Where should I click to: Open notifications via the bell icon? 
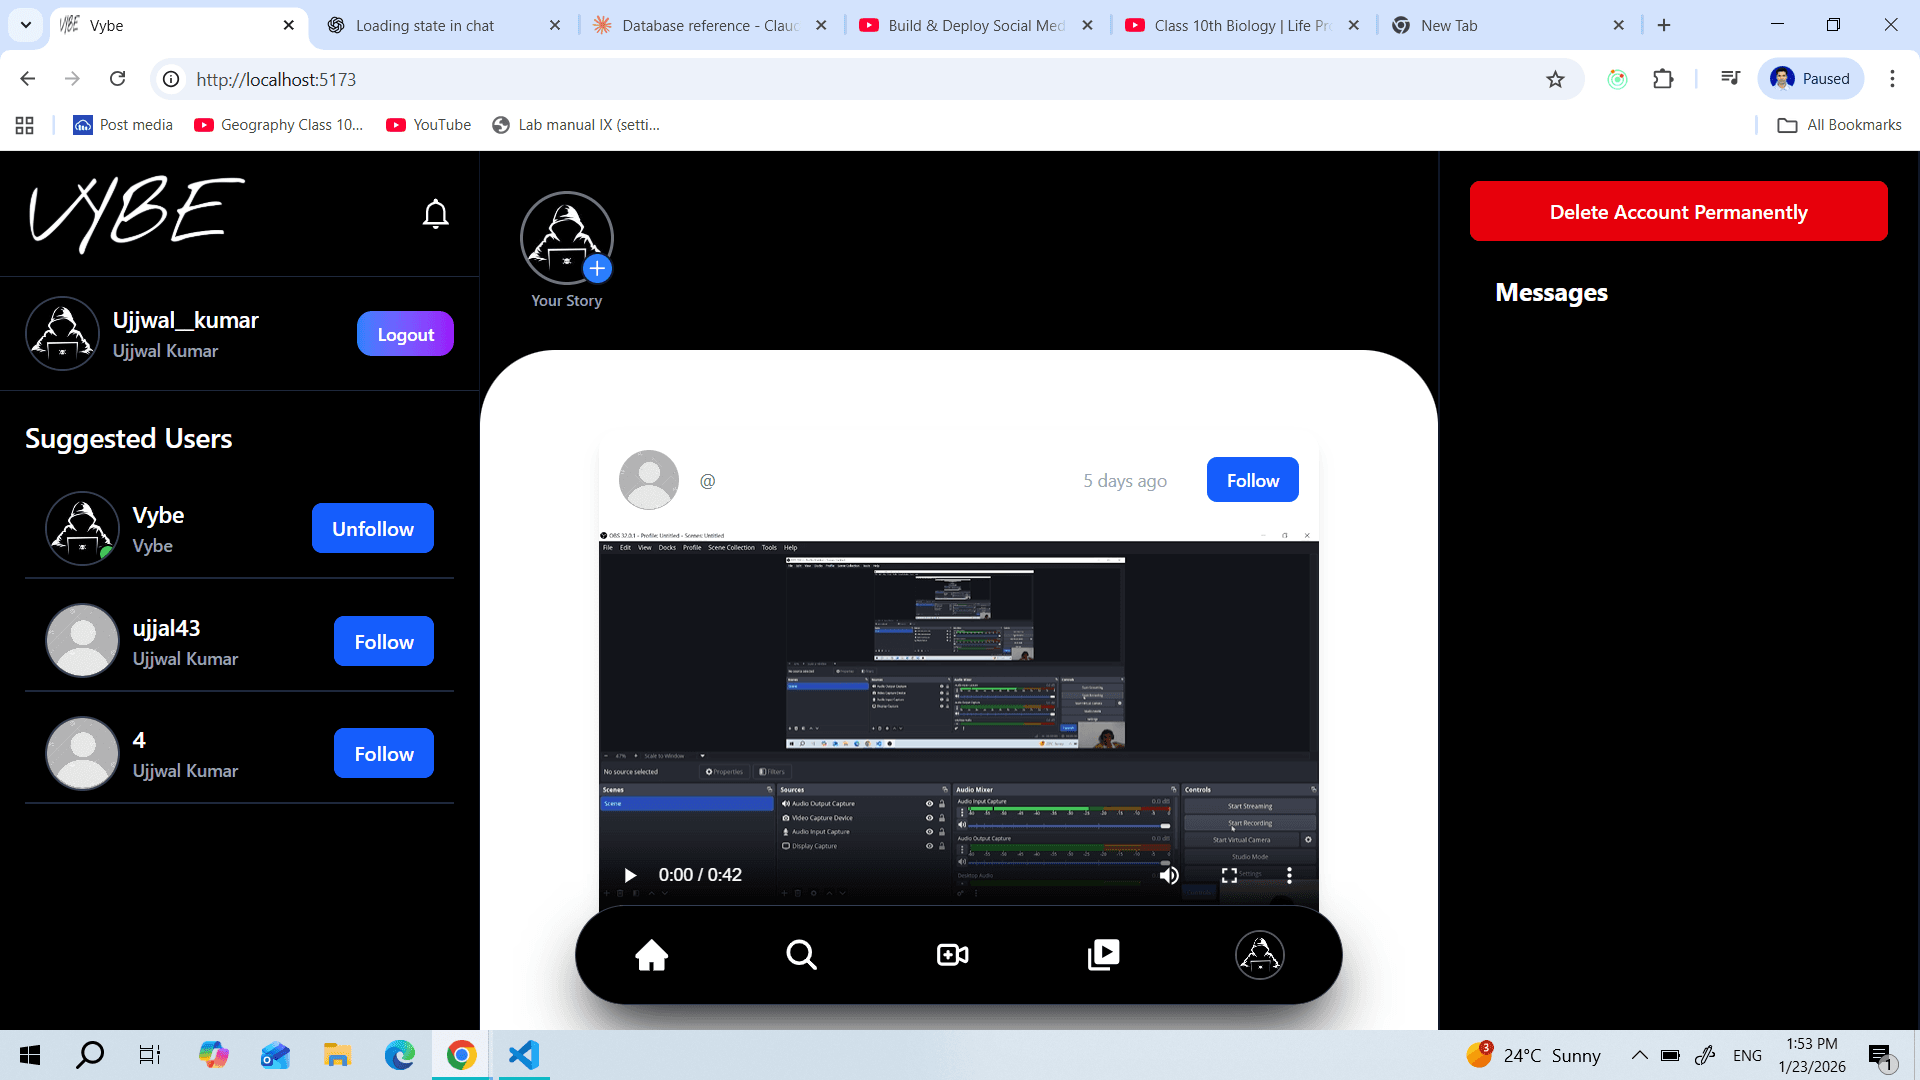coord(435,213)
